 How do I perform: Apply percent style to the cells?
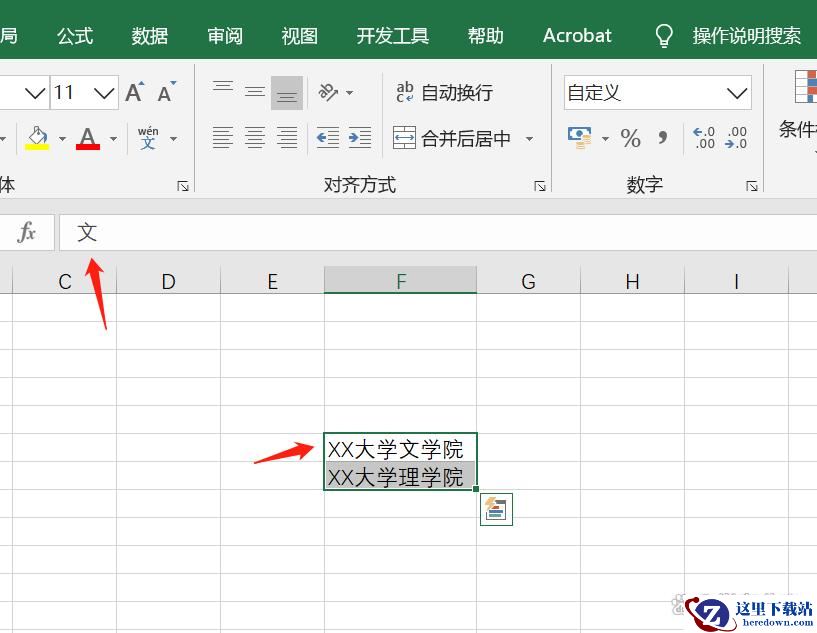(x=630, y=138)
